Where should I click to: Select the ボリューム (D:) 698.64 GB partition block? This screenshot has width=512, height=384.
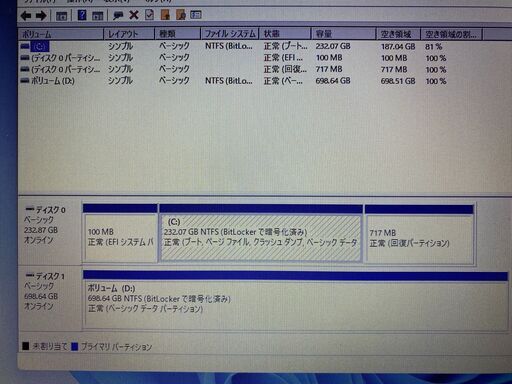pyautogui.click(x=296, y=302)
